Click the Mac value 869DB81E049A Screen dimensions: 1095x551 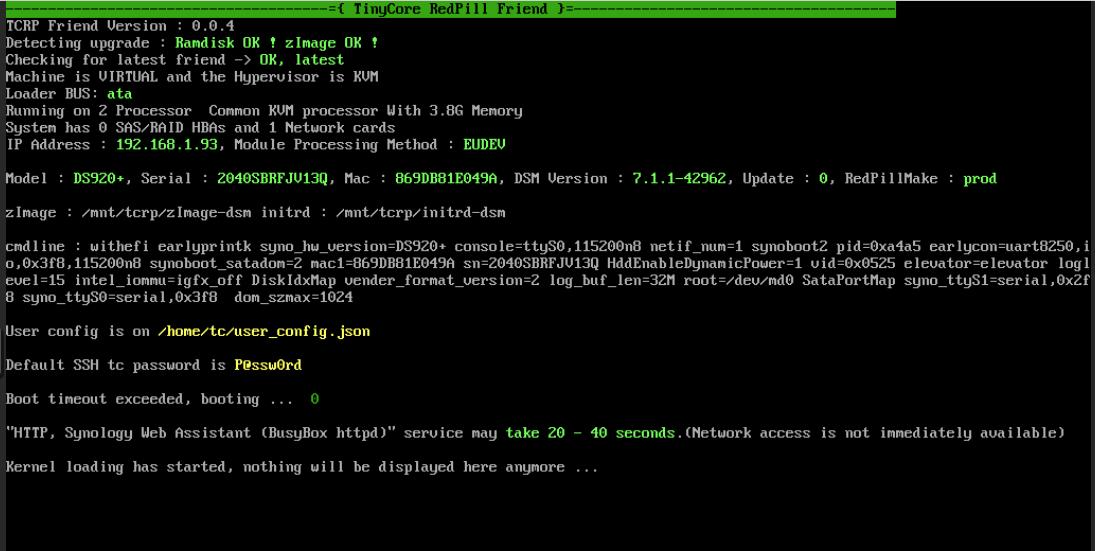[x=446, y=179]
